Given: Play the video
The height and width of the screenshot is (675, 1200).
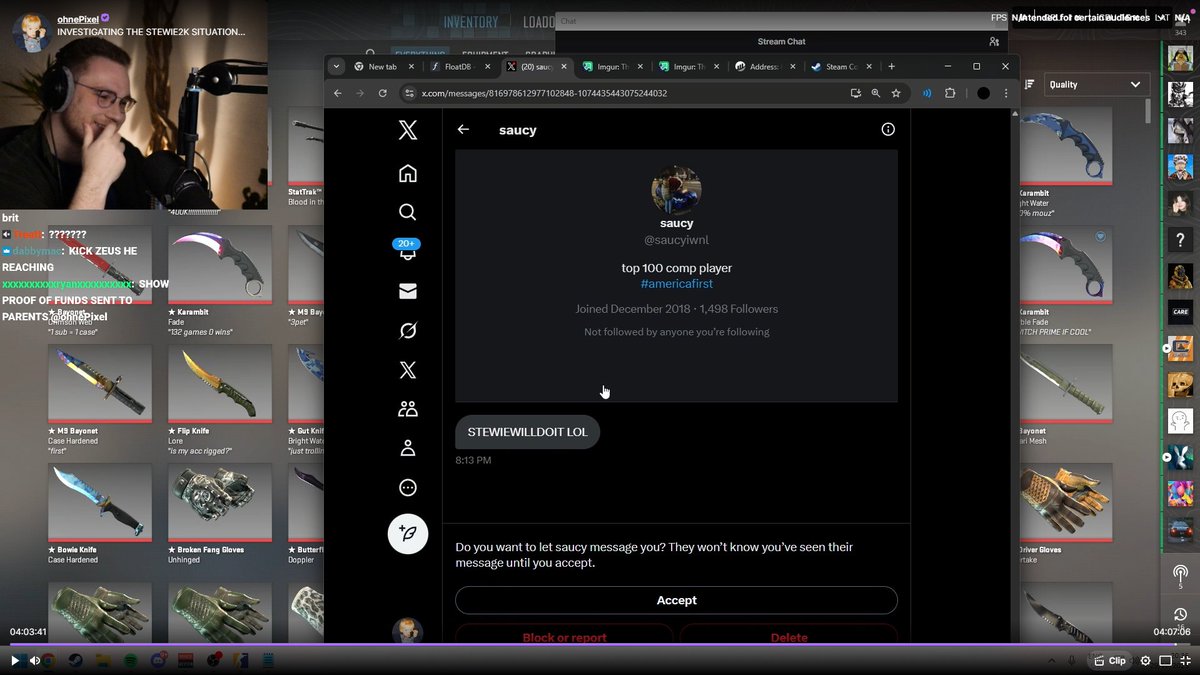Looking at the screenshot, I should pyautogui.click(x=15, y=661).
